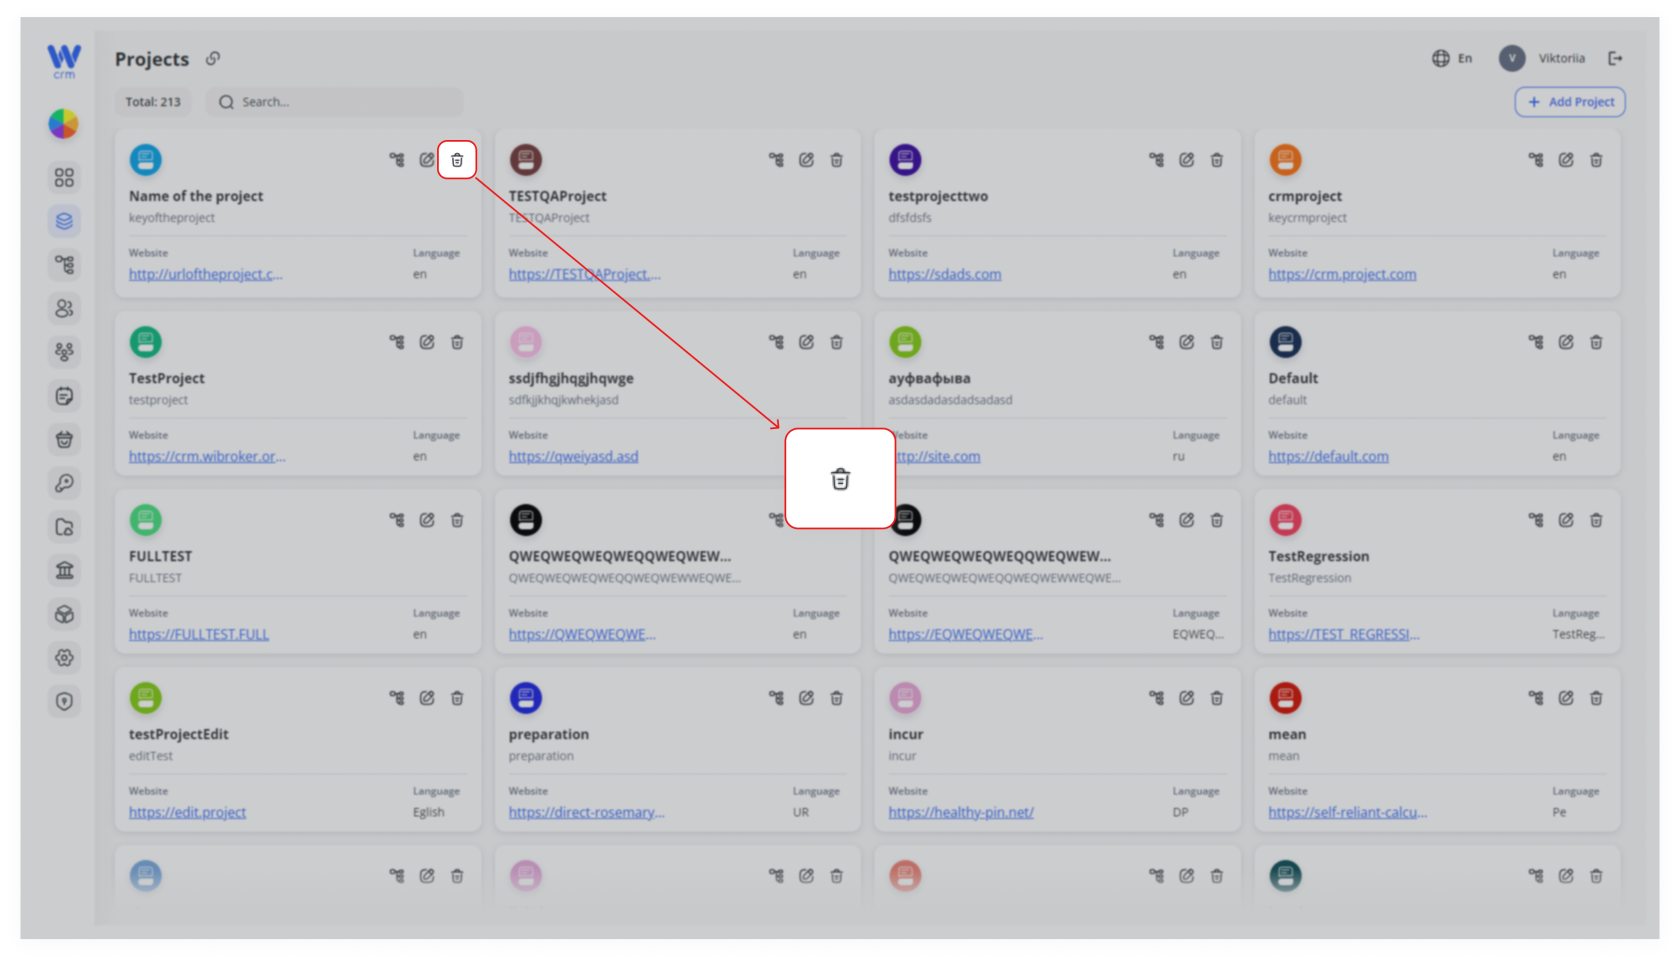Delete the TestProject card
Screen dimensions: 1680x963
tap(457, 342)
